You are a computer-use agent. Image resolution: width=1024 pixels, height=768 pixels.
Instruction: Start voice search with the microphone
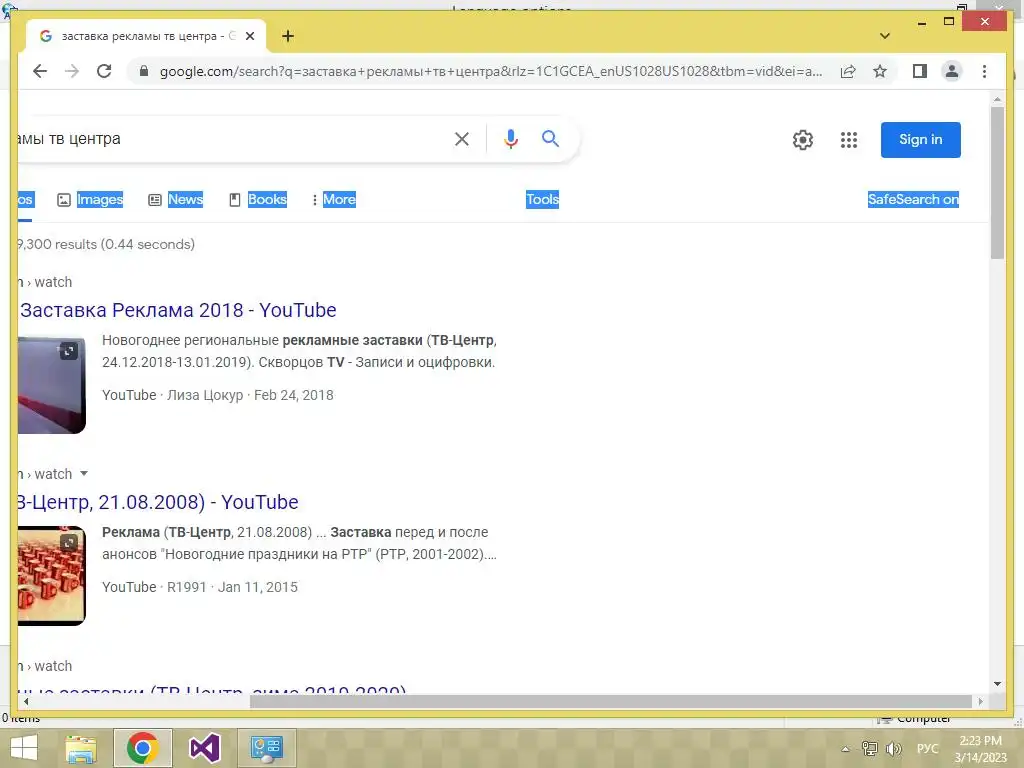[x=511, y=138]
